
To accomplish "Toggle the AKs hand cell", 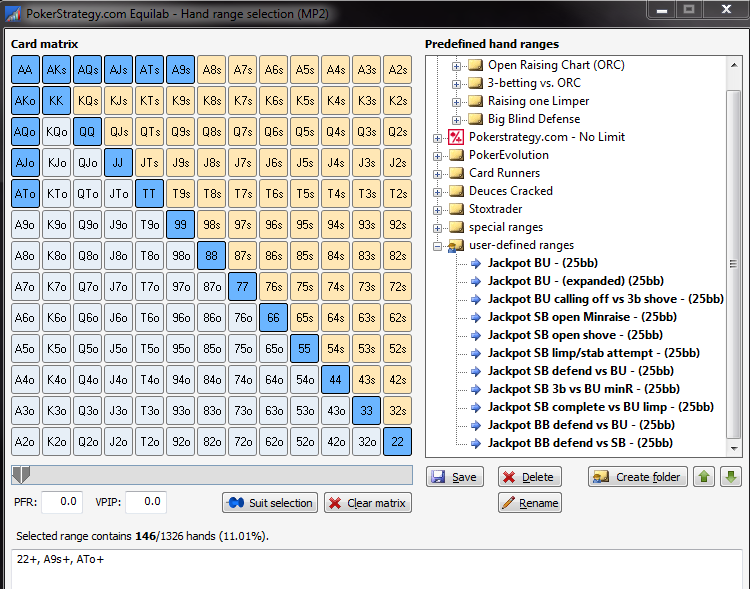I will click(56, 70).
